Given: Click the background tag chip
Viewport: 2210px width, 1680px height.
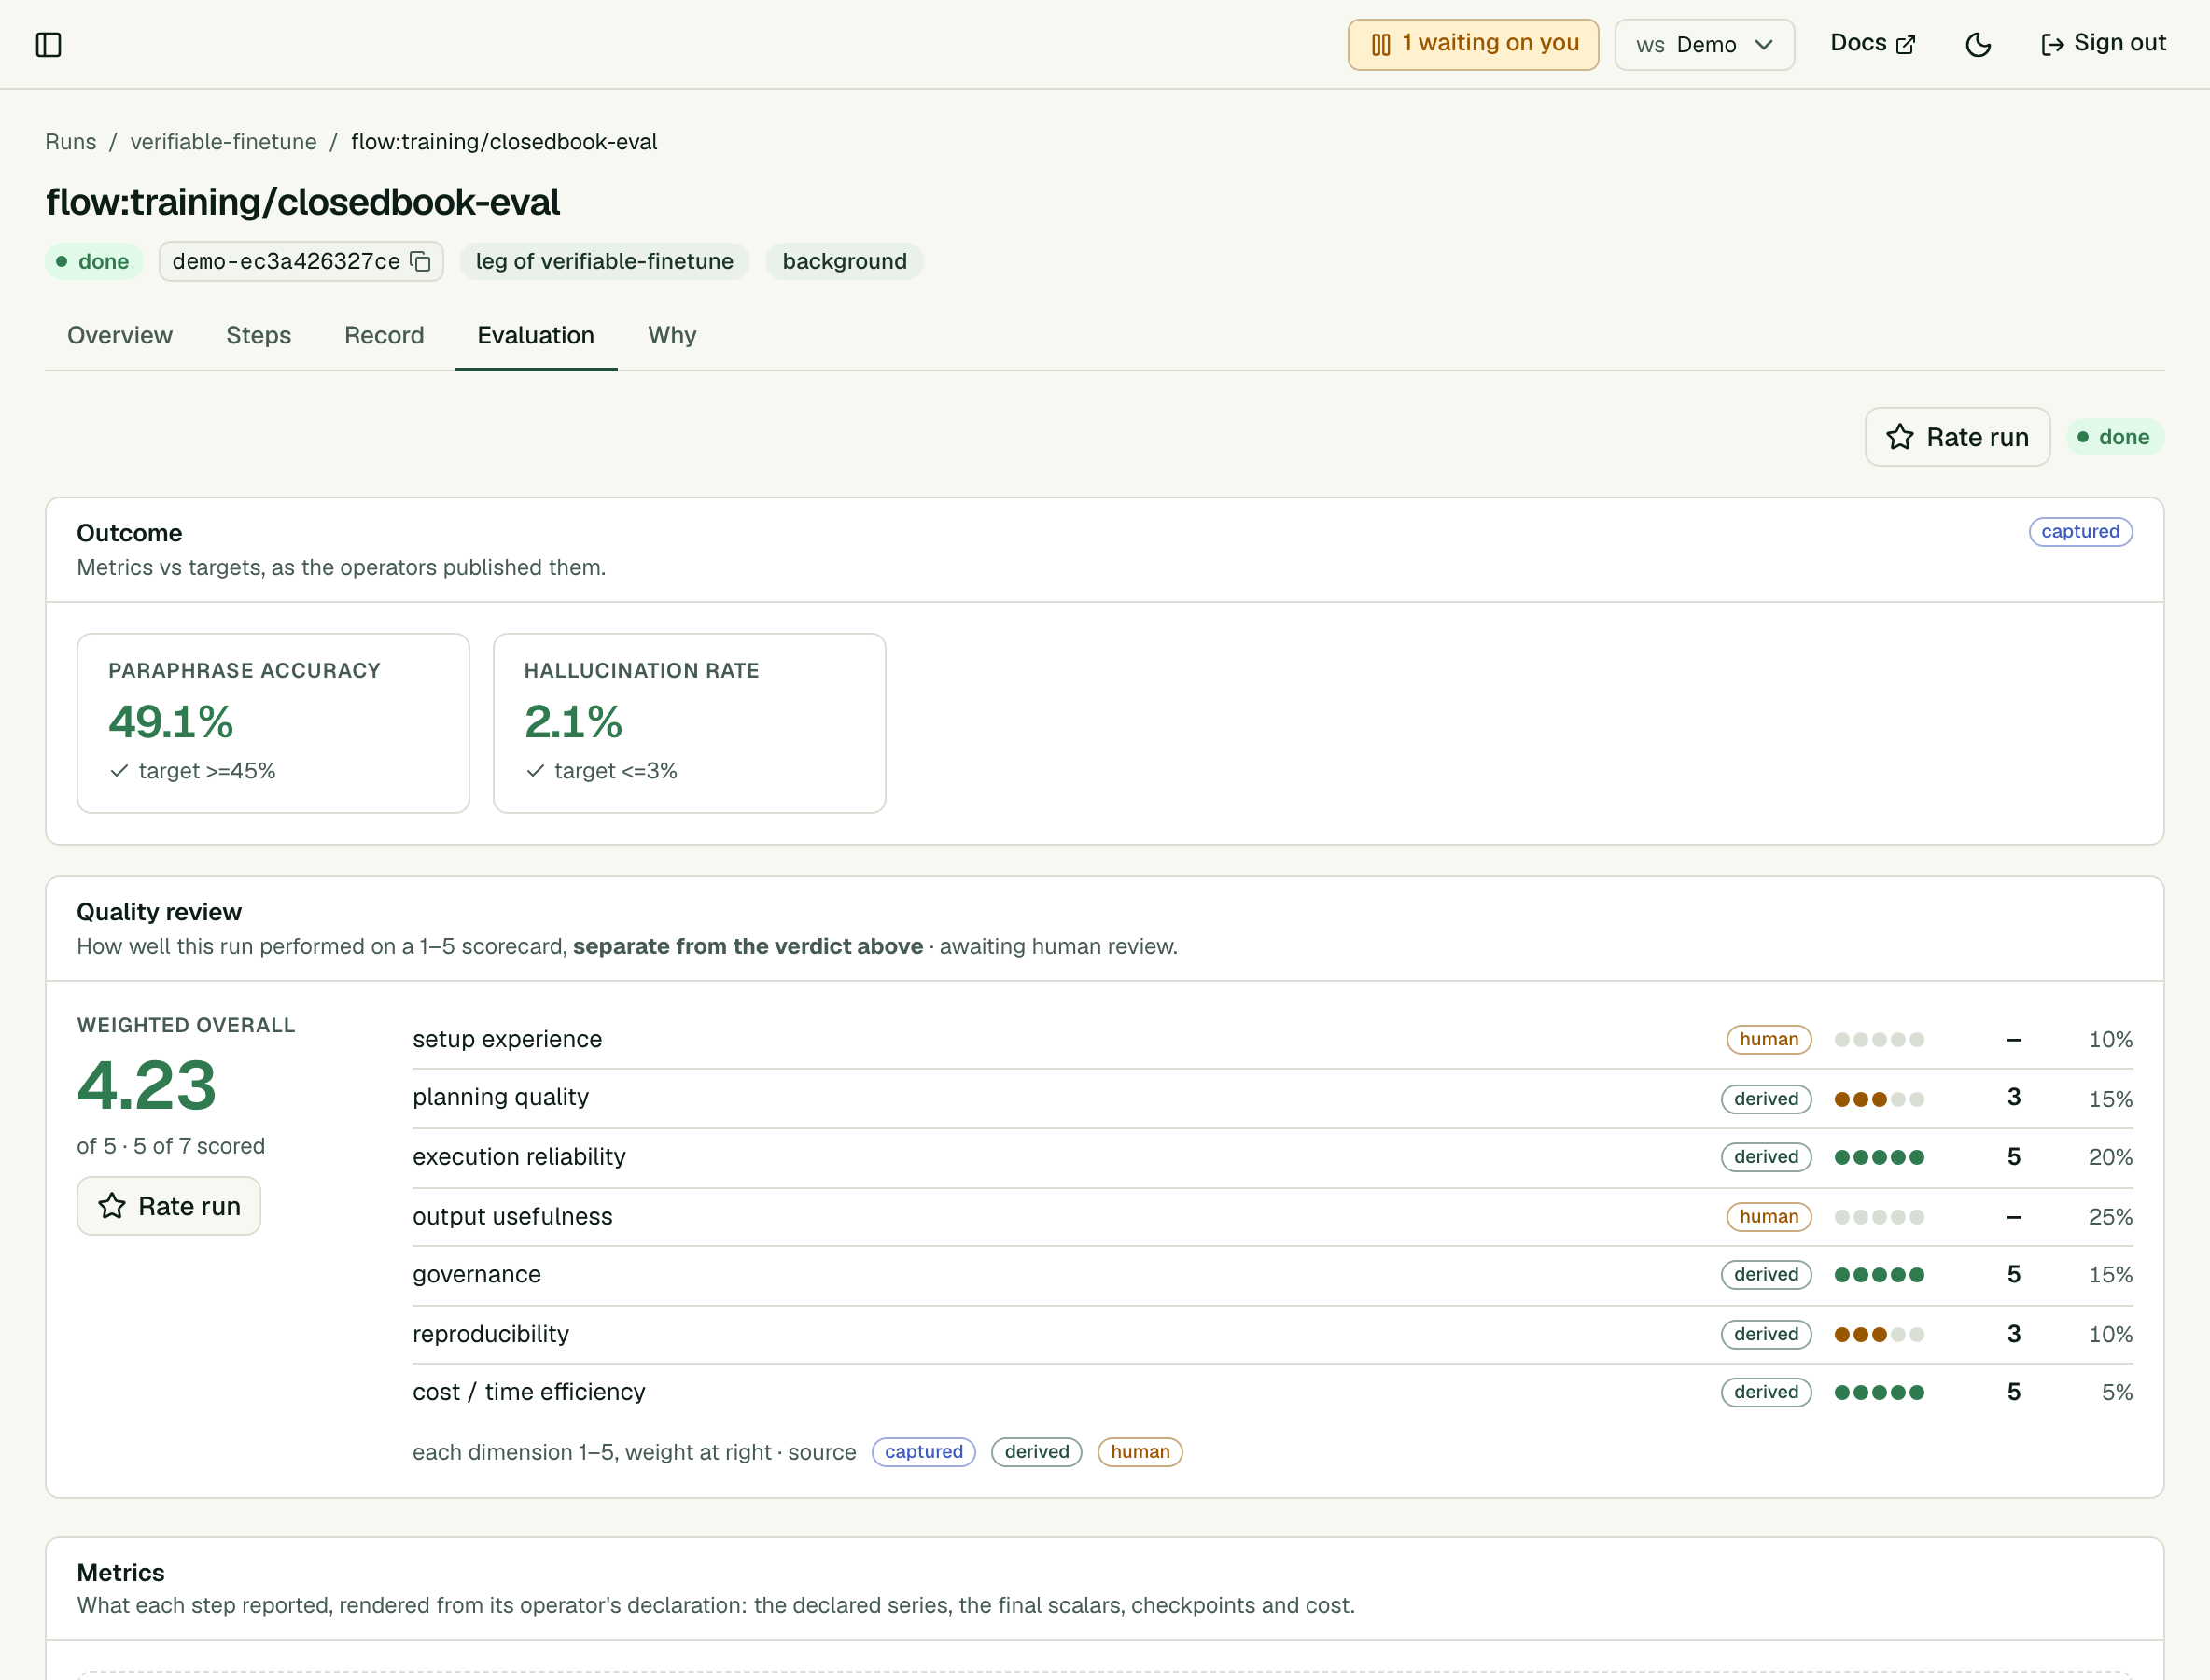Looking at the screenshot, I should coord(844,262).
